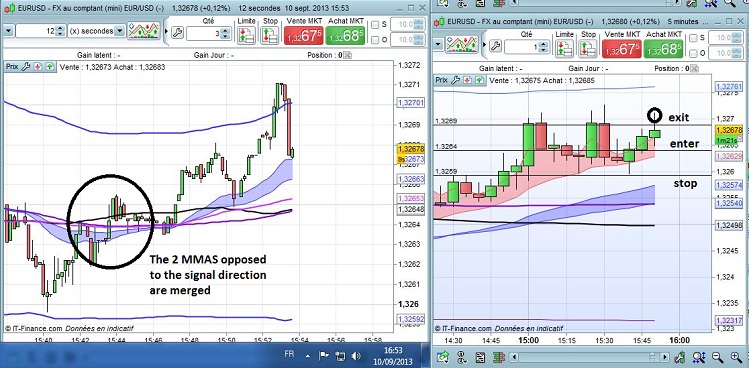
Task: Click the Prix panel label in left chart
Action: (12, 67)
